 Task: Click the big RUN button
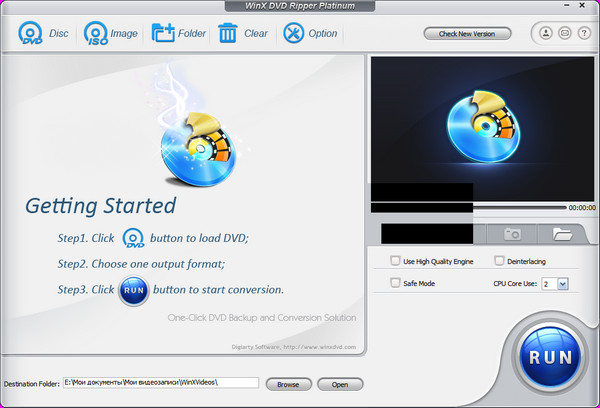pyautogui.click(x=550, y=357)
